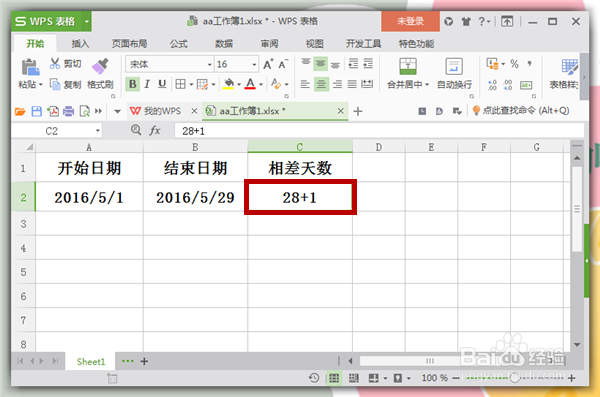The height and width of the screenshot is (397, 600).
Task: Click the export to PDF icon
Action: (x=52, y=111)
